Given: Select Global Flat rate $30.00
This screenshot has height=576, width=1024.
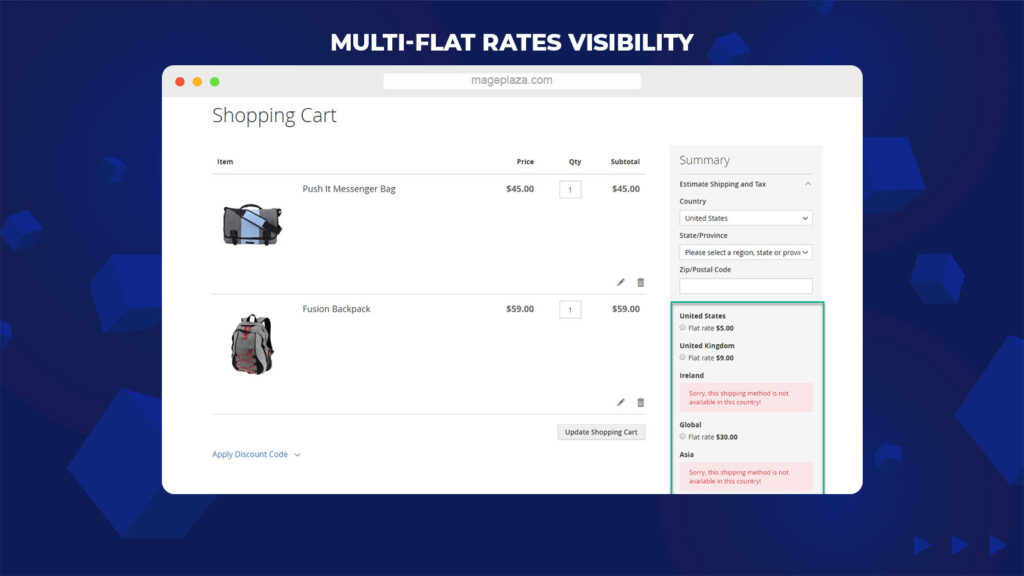Looking at the screenshot, I should click(x=682, y=436).
